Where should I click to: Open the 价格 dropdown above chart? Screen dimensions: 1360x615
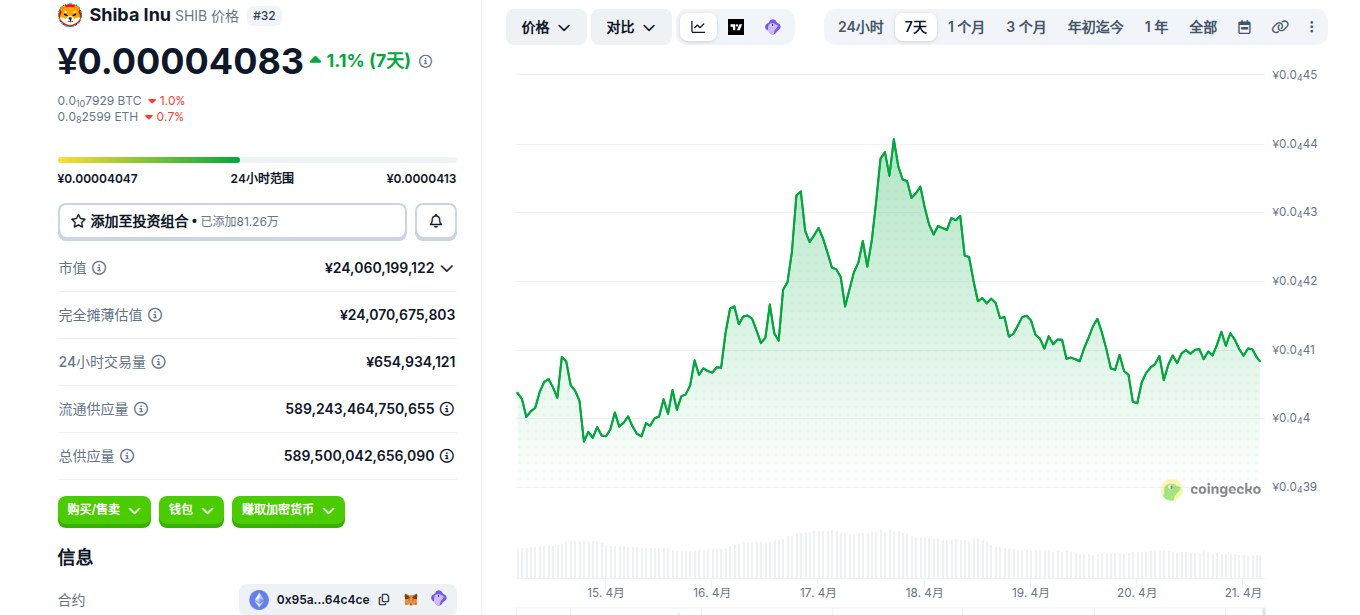(546, 27)
